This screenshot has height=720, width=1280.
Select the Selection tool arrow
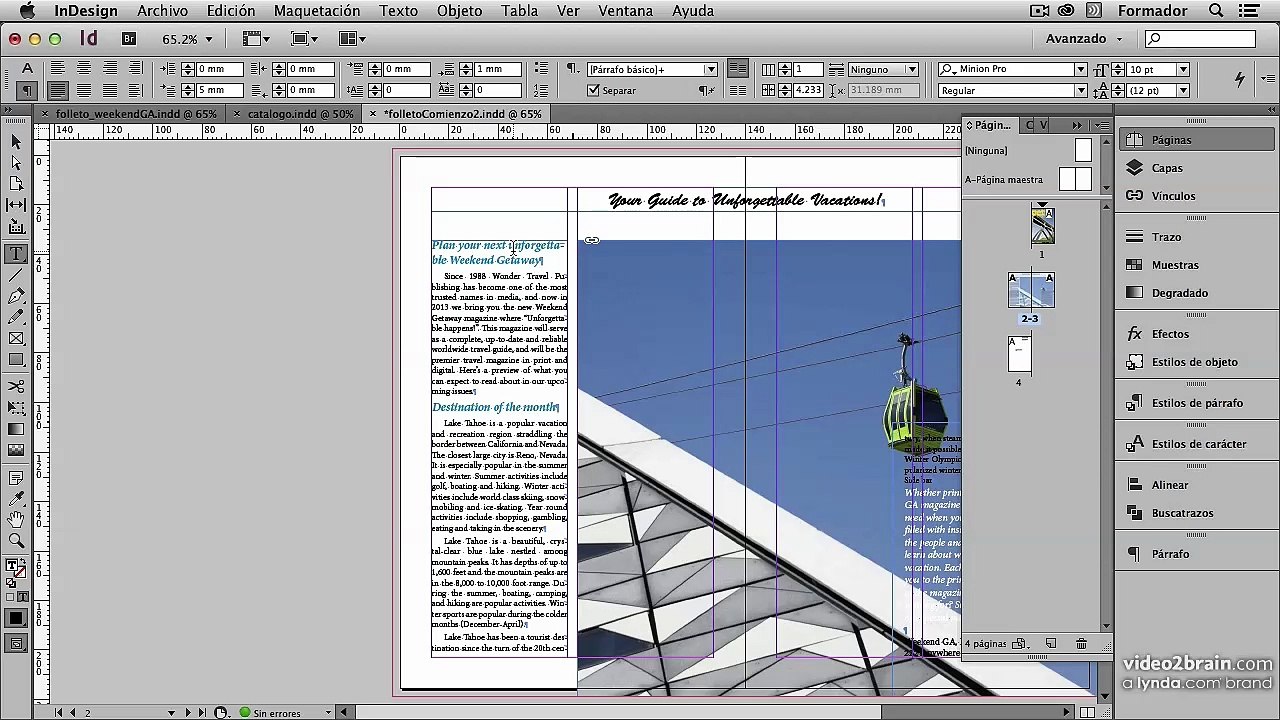coord(16,142)
